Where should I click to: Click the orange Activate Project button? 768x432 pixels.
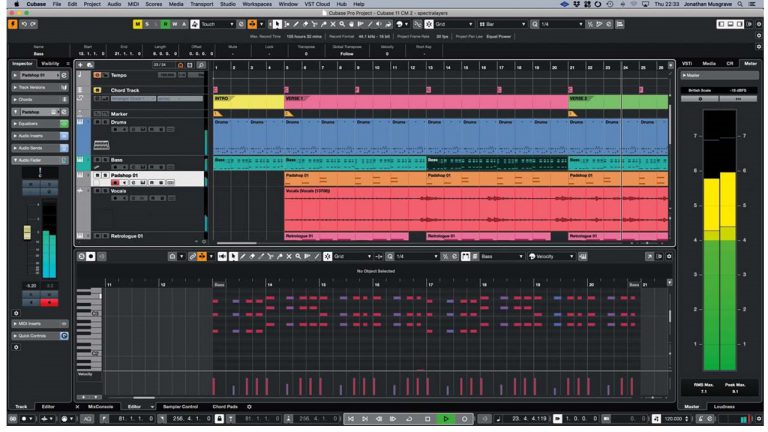click(x=13, y=24)
